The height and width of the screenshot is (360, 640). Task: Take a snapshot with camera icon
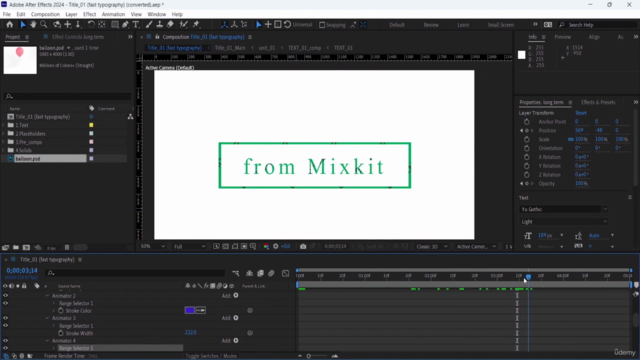(303, 247)
